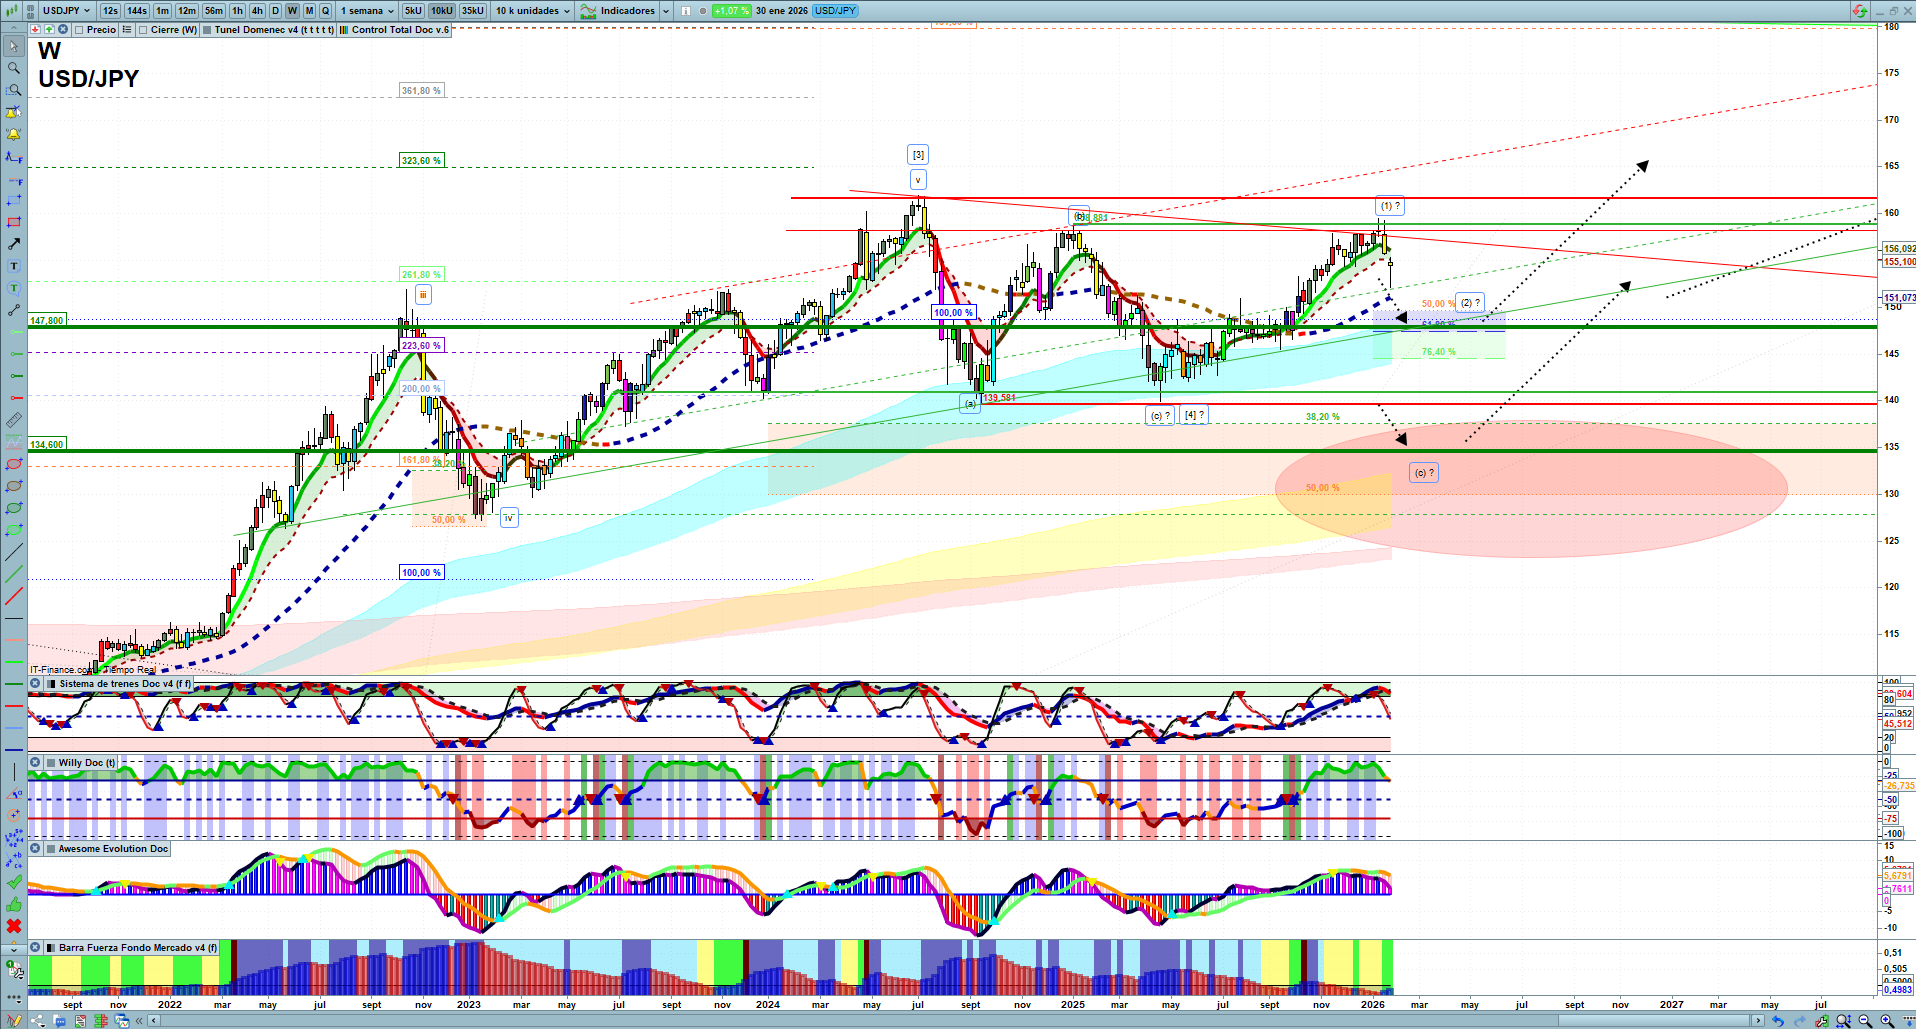Click the 35kU units button

click(473, 11)
